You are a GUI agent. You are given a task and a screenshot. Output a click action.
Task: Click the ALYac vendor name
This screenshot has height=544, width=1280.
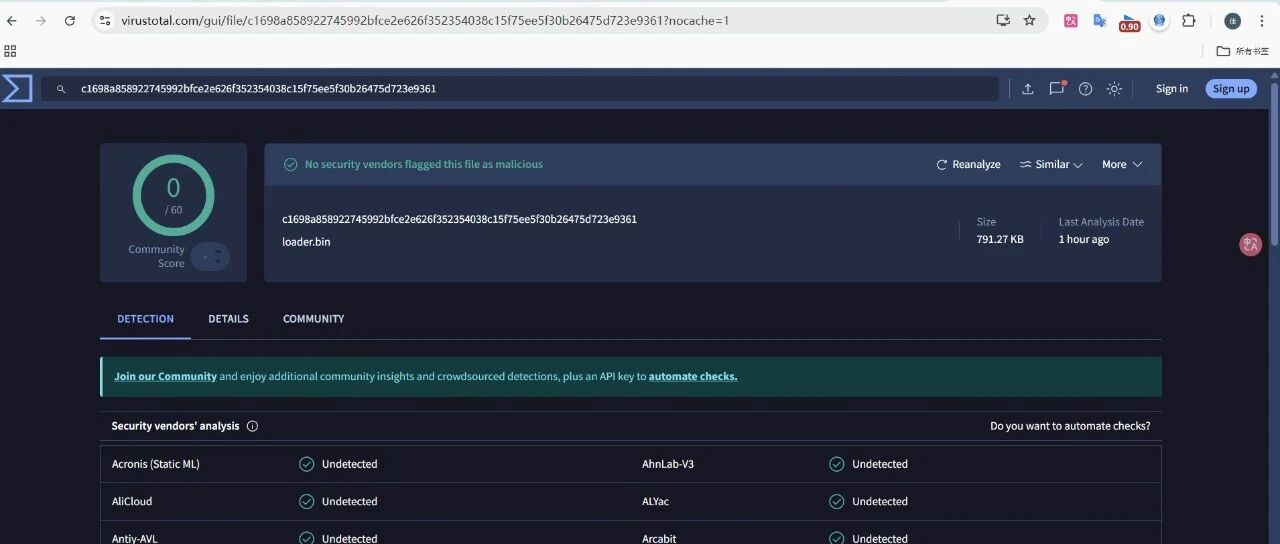[656, 502]
